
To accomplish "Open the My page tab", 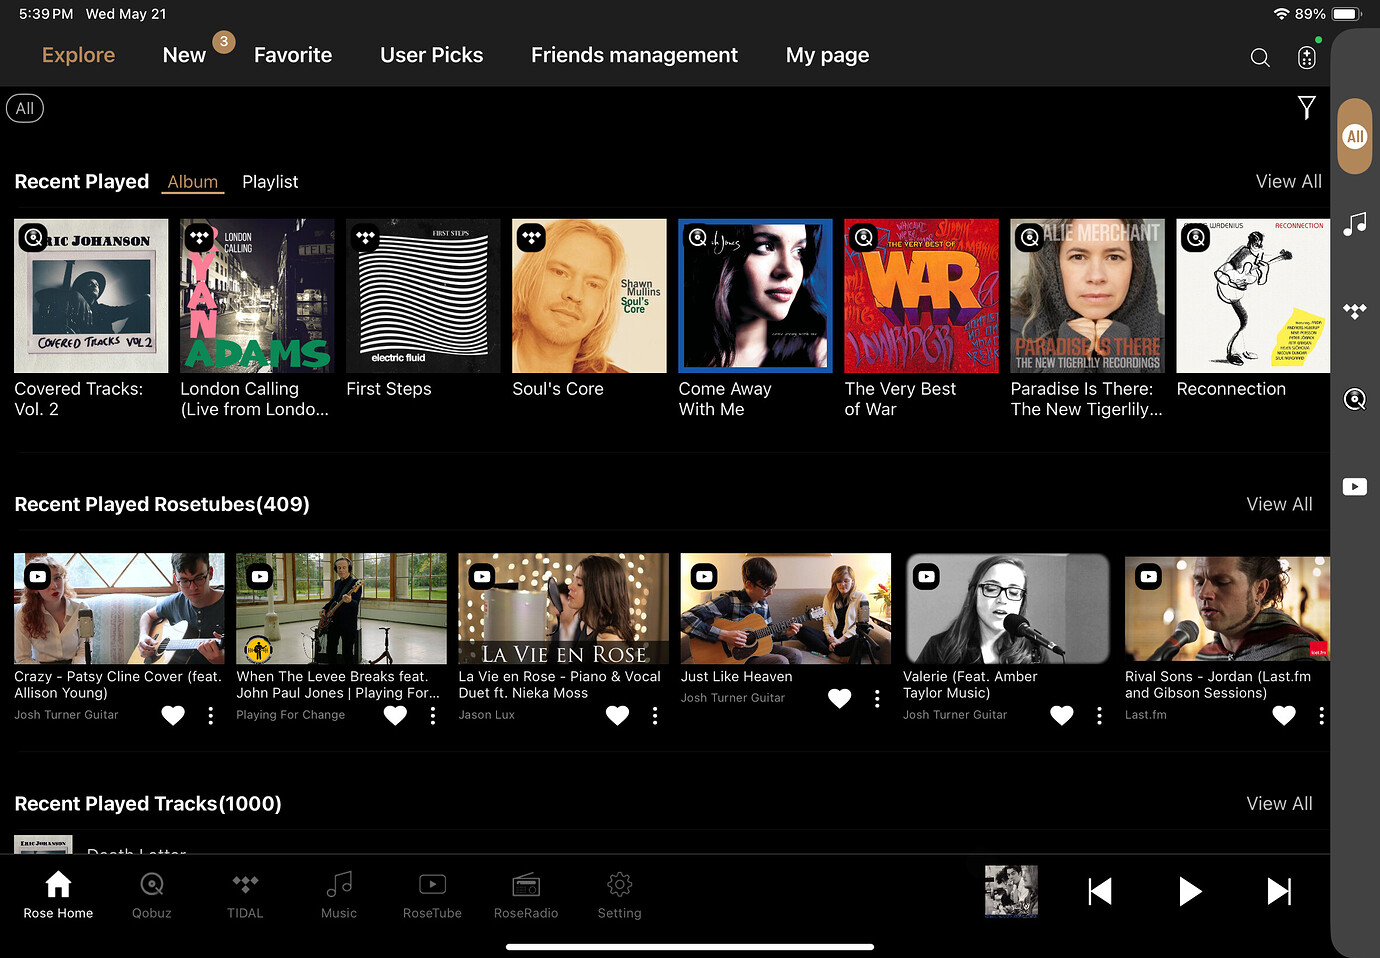I will click(827, 55).
